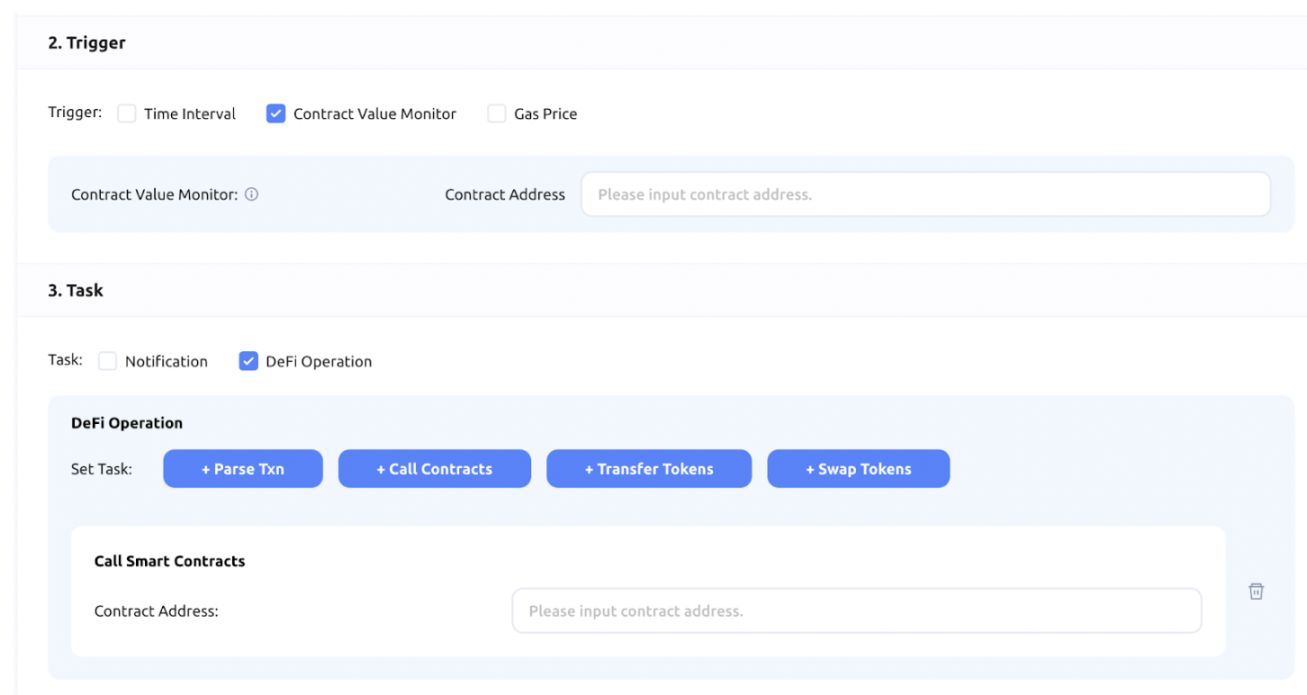Add a Swap Tokens task
The image size is (1307, 695).
tap(858, 469)
